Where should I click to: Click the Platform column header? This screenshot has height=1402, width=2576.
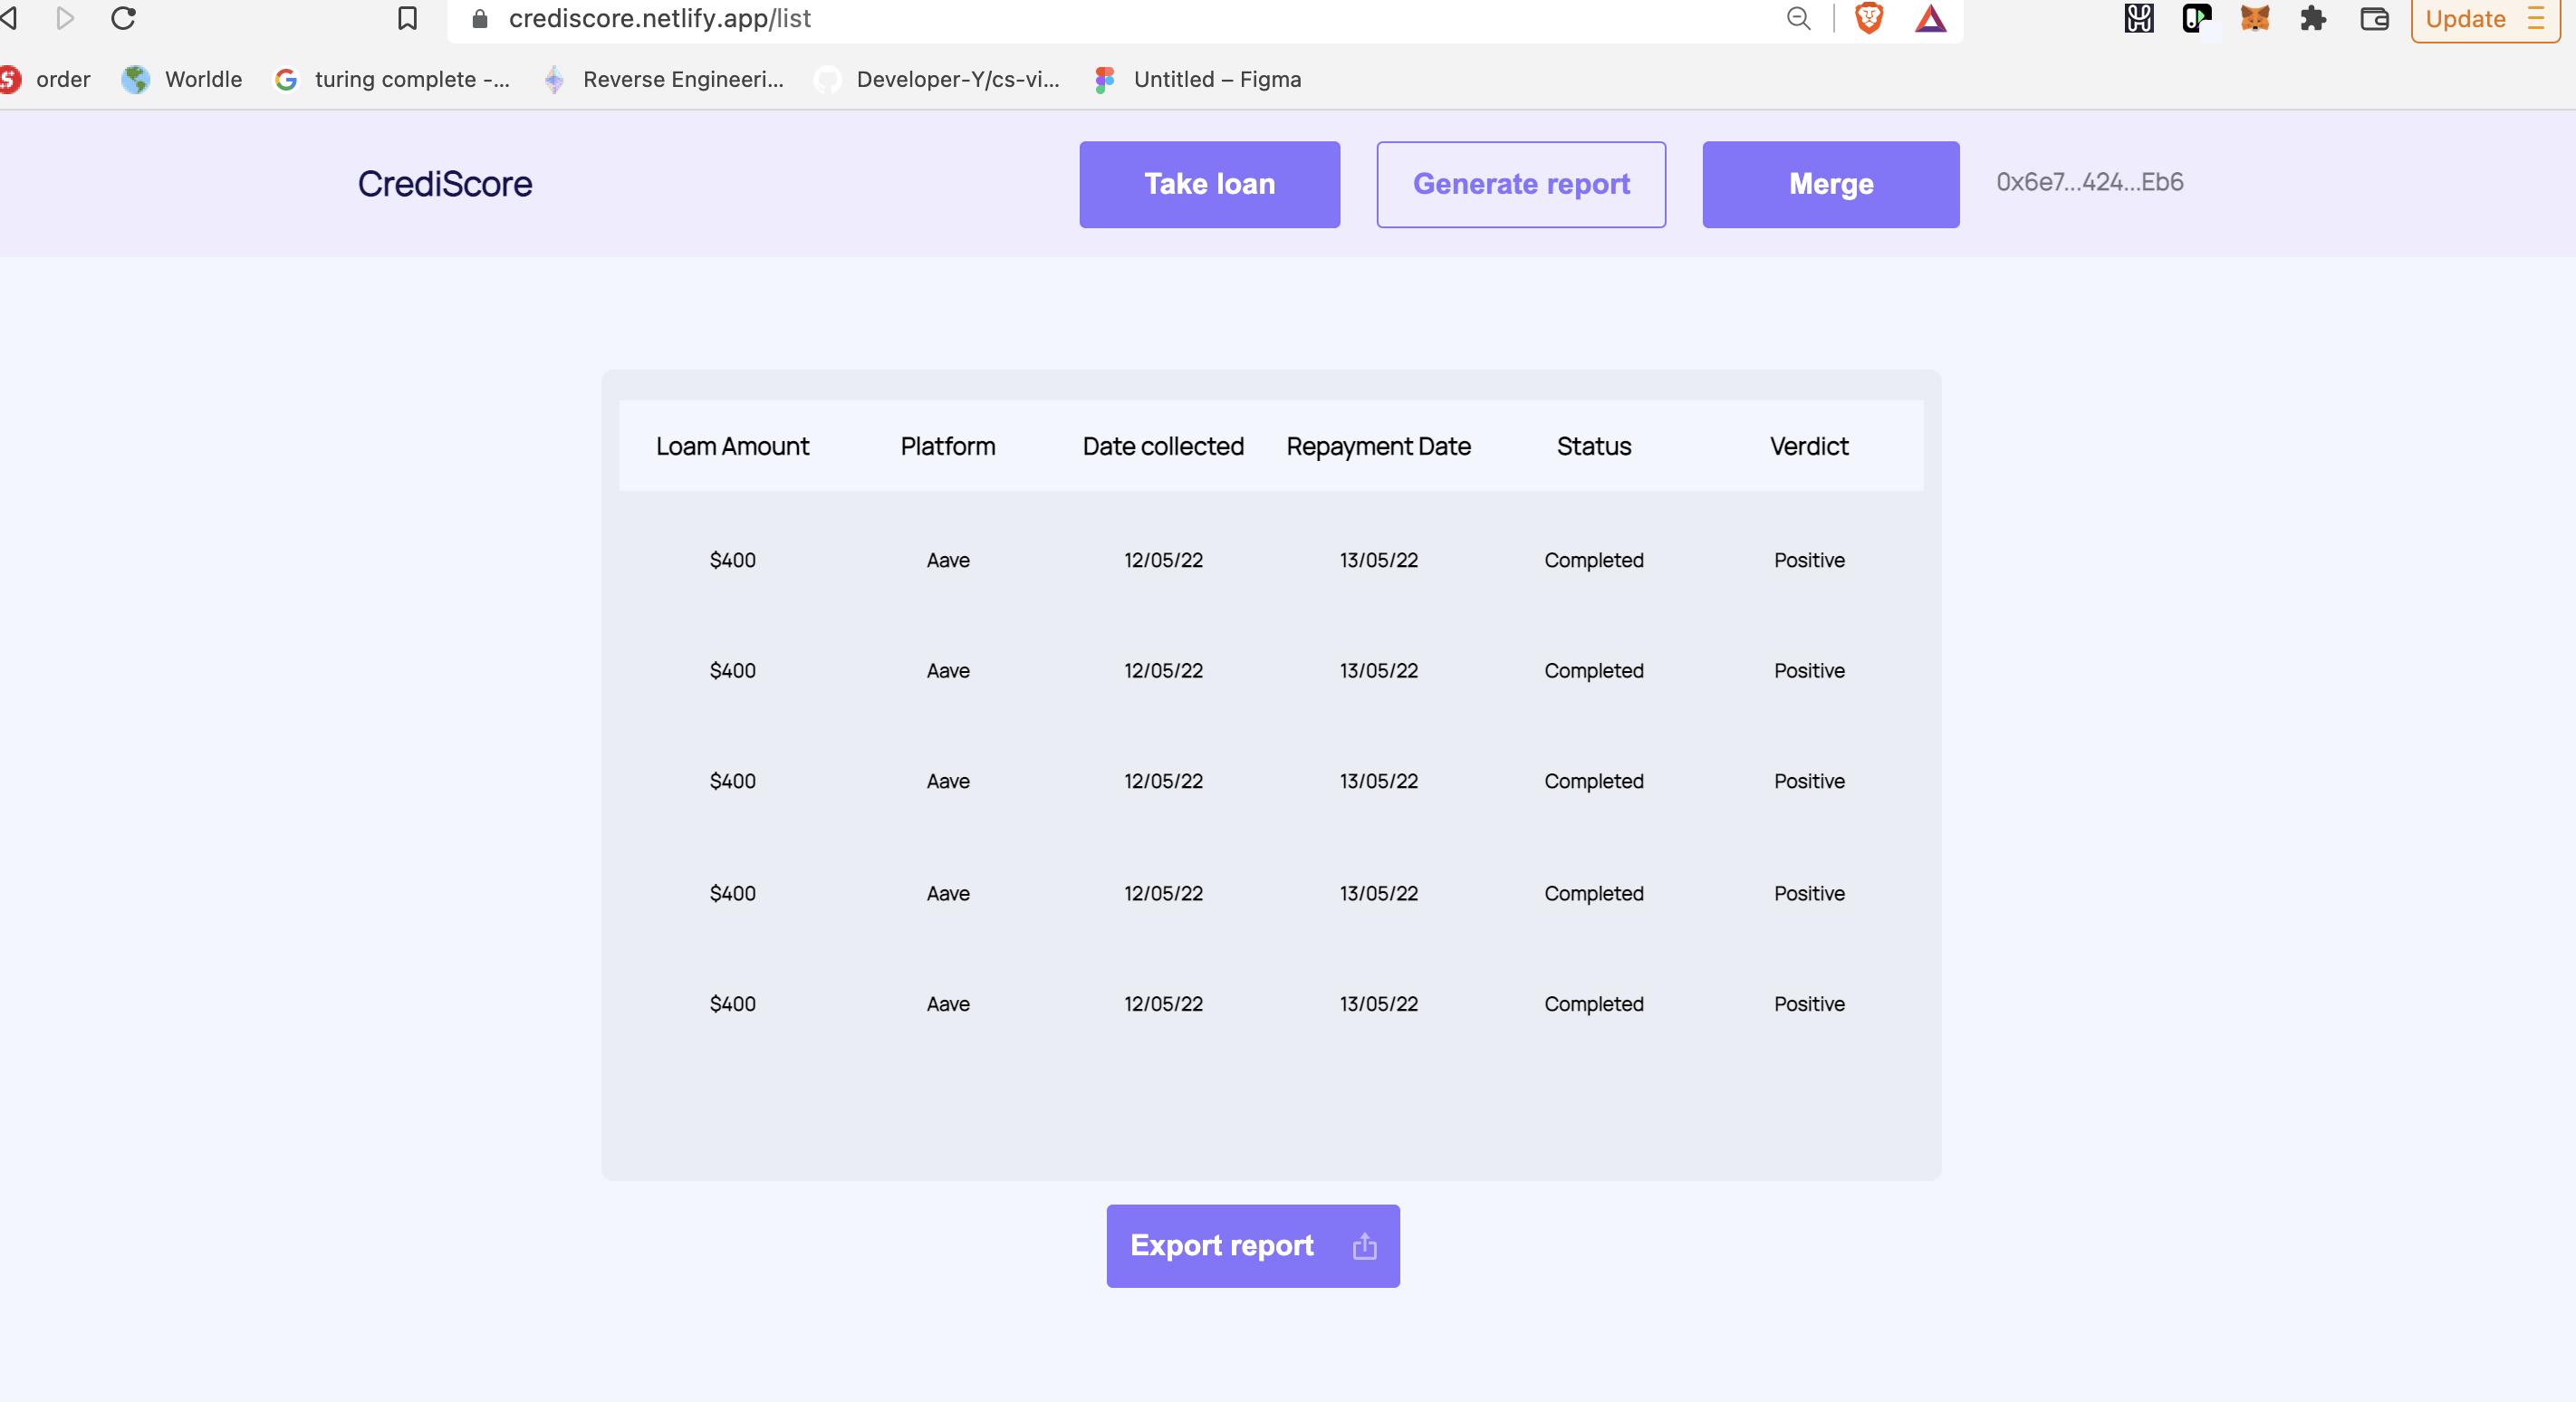(x=947, y=446)
